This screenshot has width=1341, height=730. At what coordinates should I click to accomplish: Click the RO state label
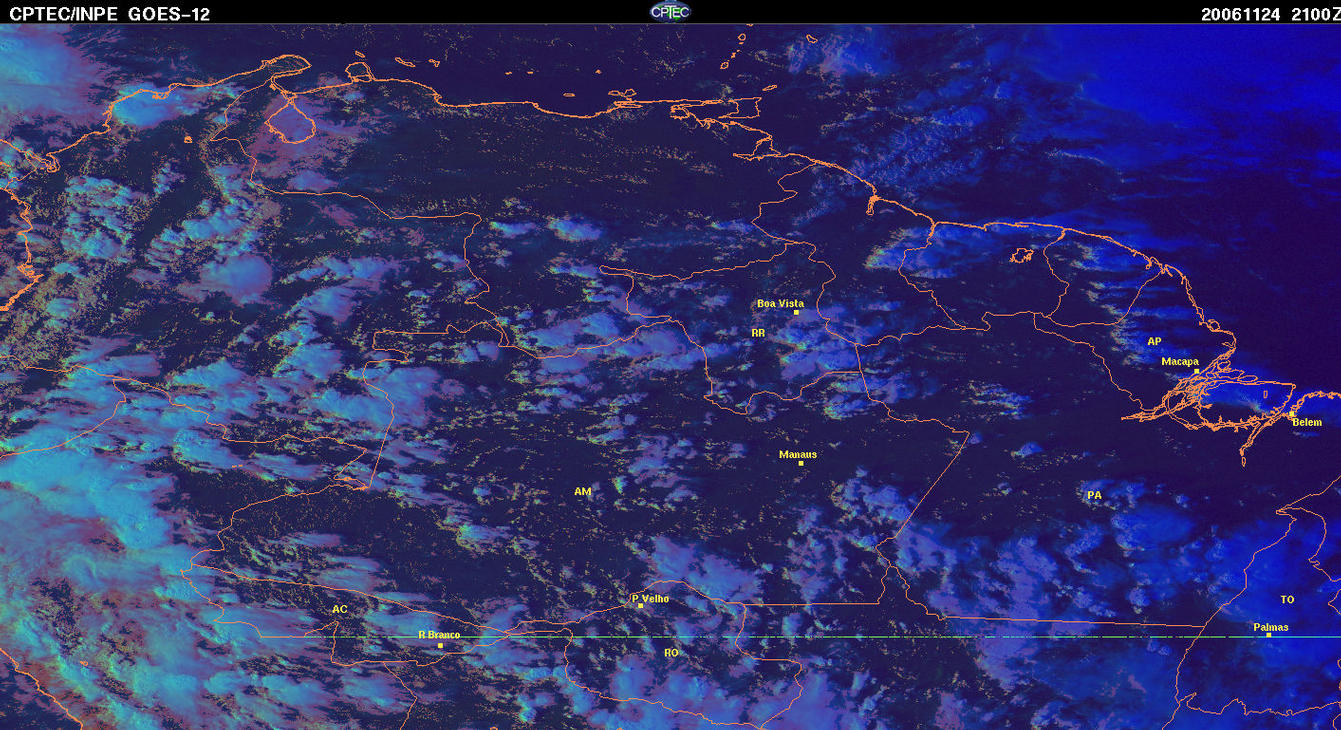[x=671, y=652]
